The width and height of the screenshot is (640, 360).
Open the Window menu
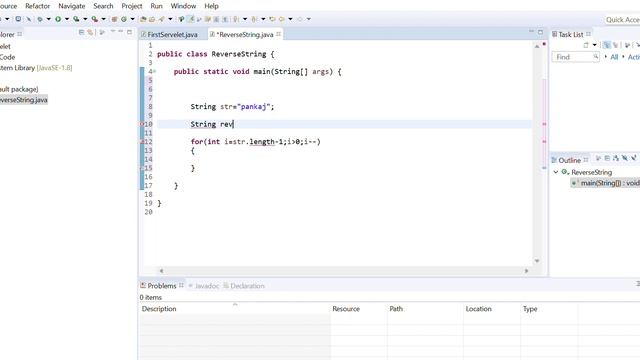[183, 6]
